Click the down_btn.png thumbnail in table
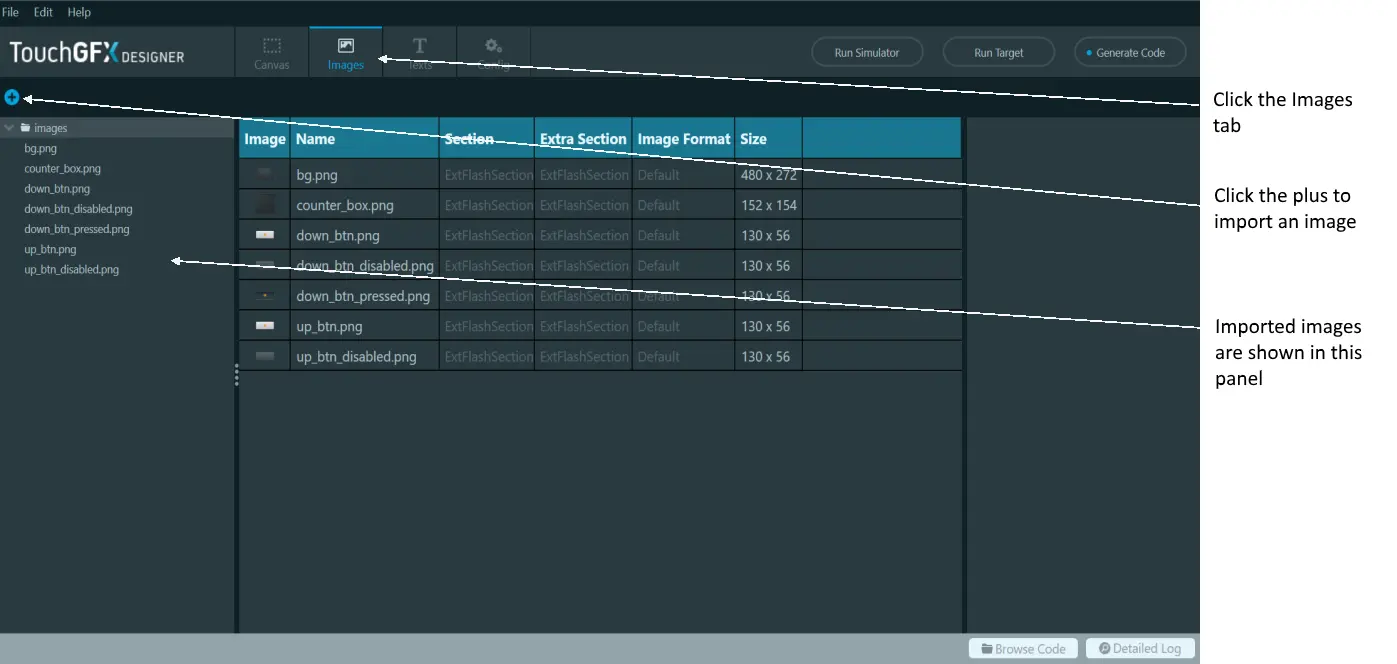Viewport: 1397px width, 664px height. [265, 235]
